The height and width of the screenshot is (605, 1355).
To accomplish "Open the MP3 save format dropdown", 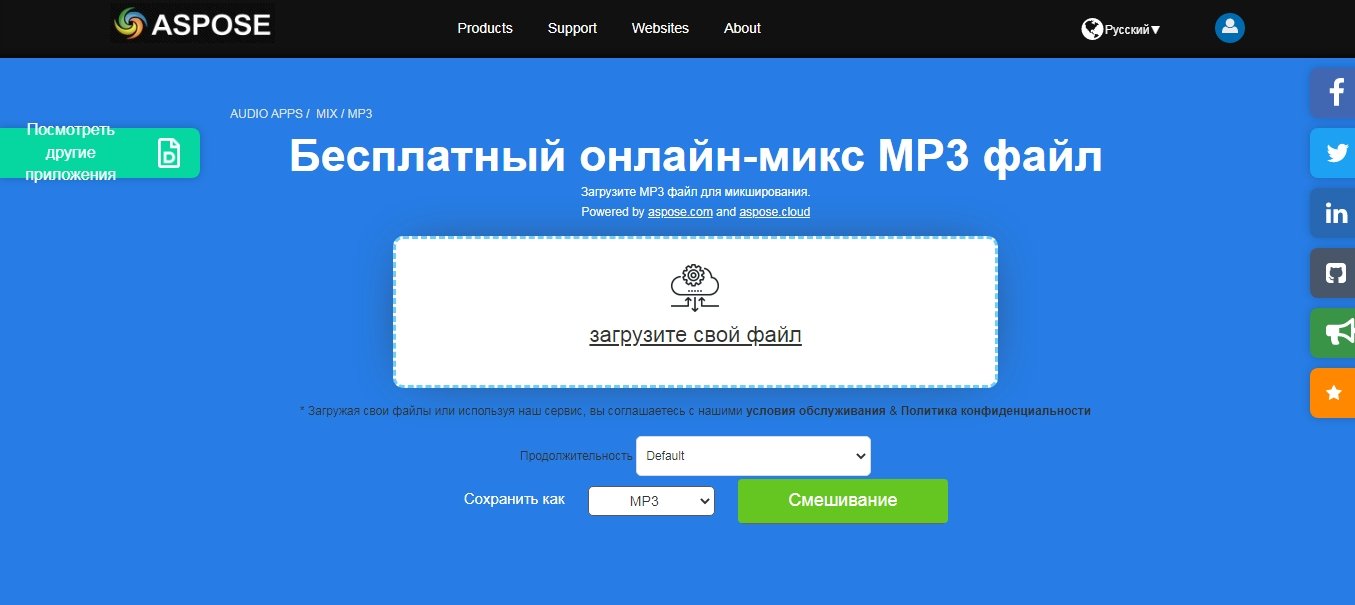I will click(x=651, y=501).
